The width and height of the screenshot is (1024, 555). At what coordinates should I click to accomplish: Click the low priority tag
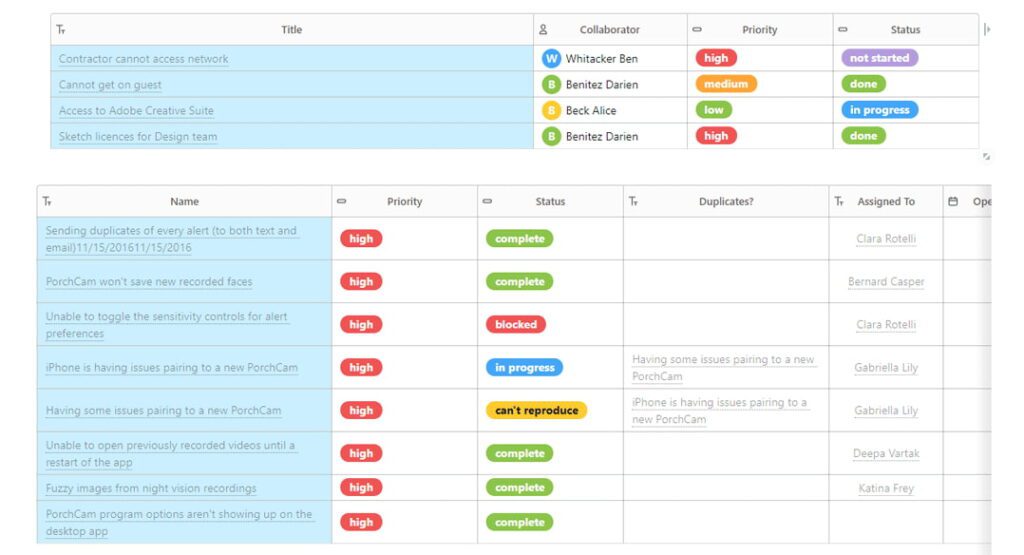click(x=713, y=110)
